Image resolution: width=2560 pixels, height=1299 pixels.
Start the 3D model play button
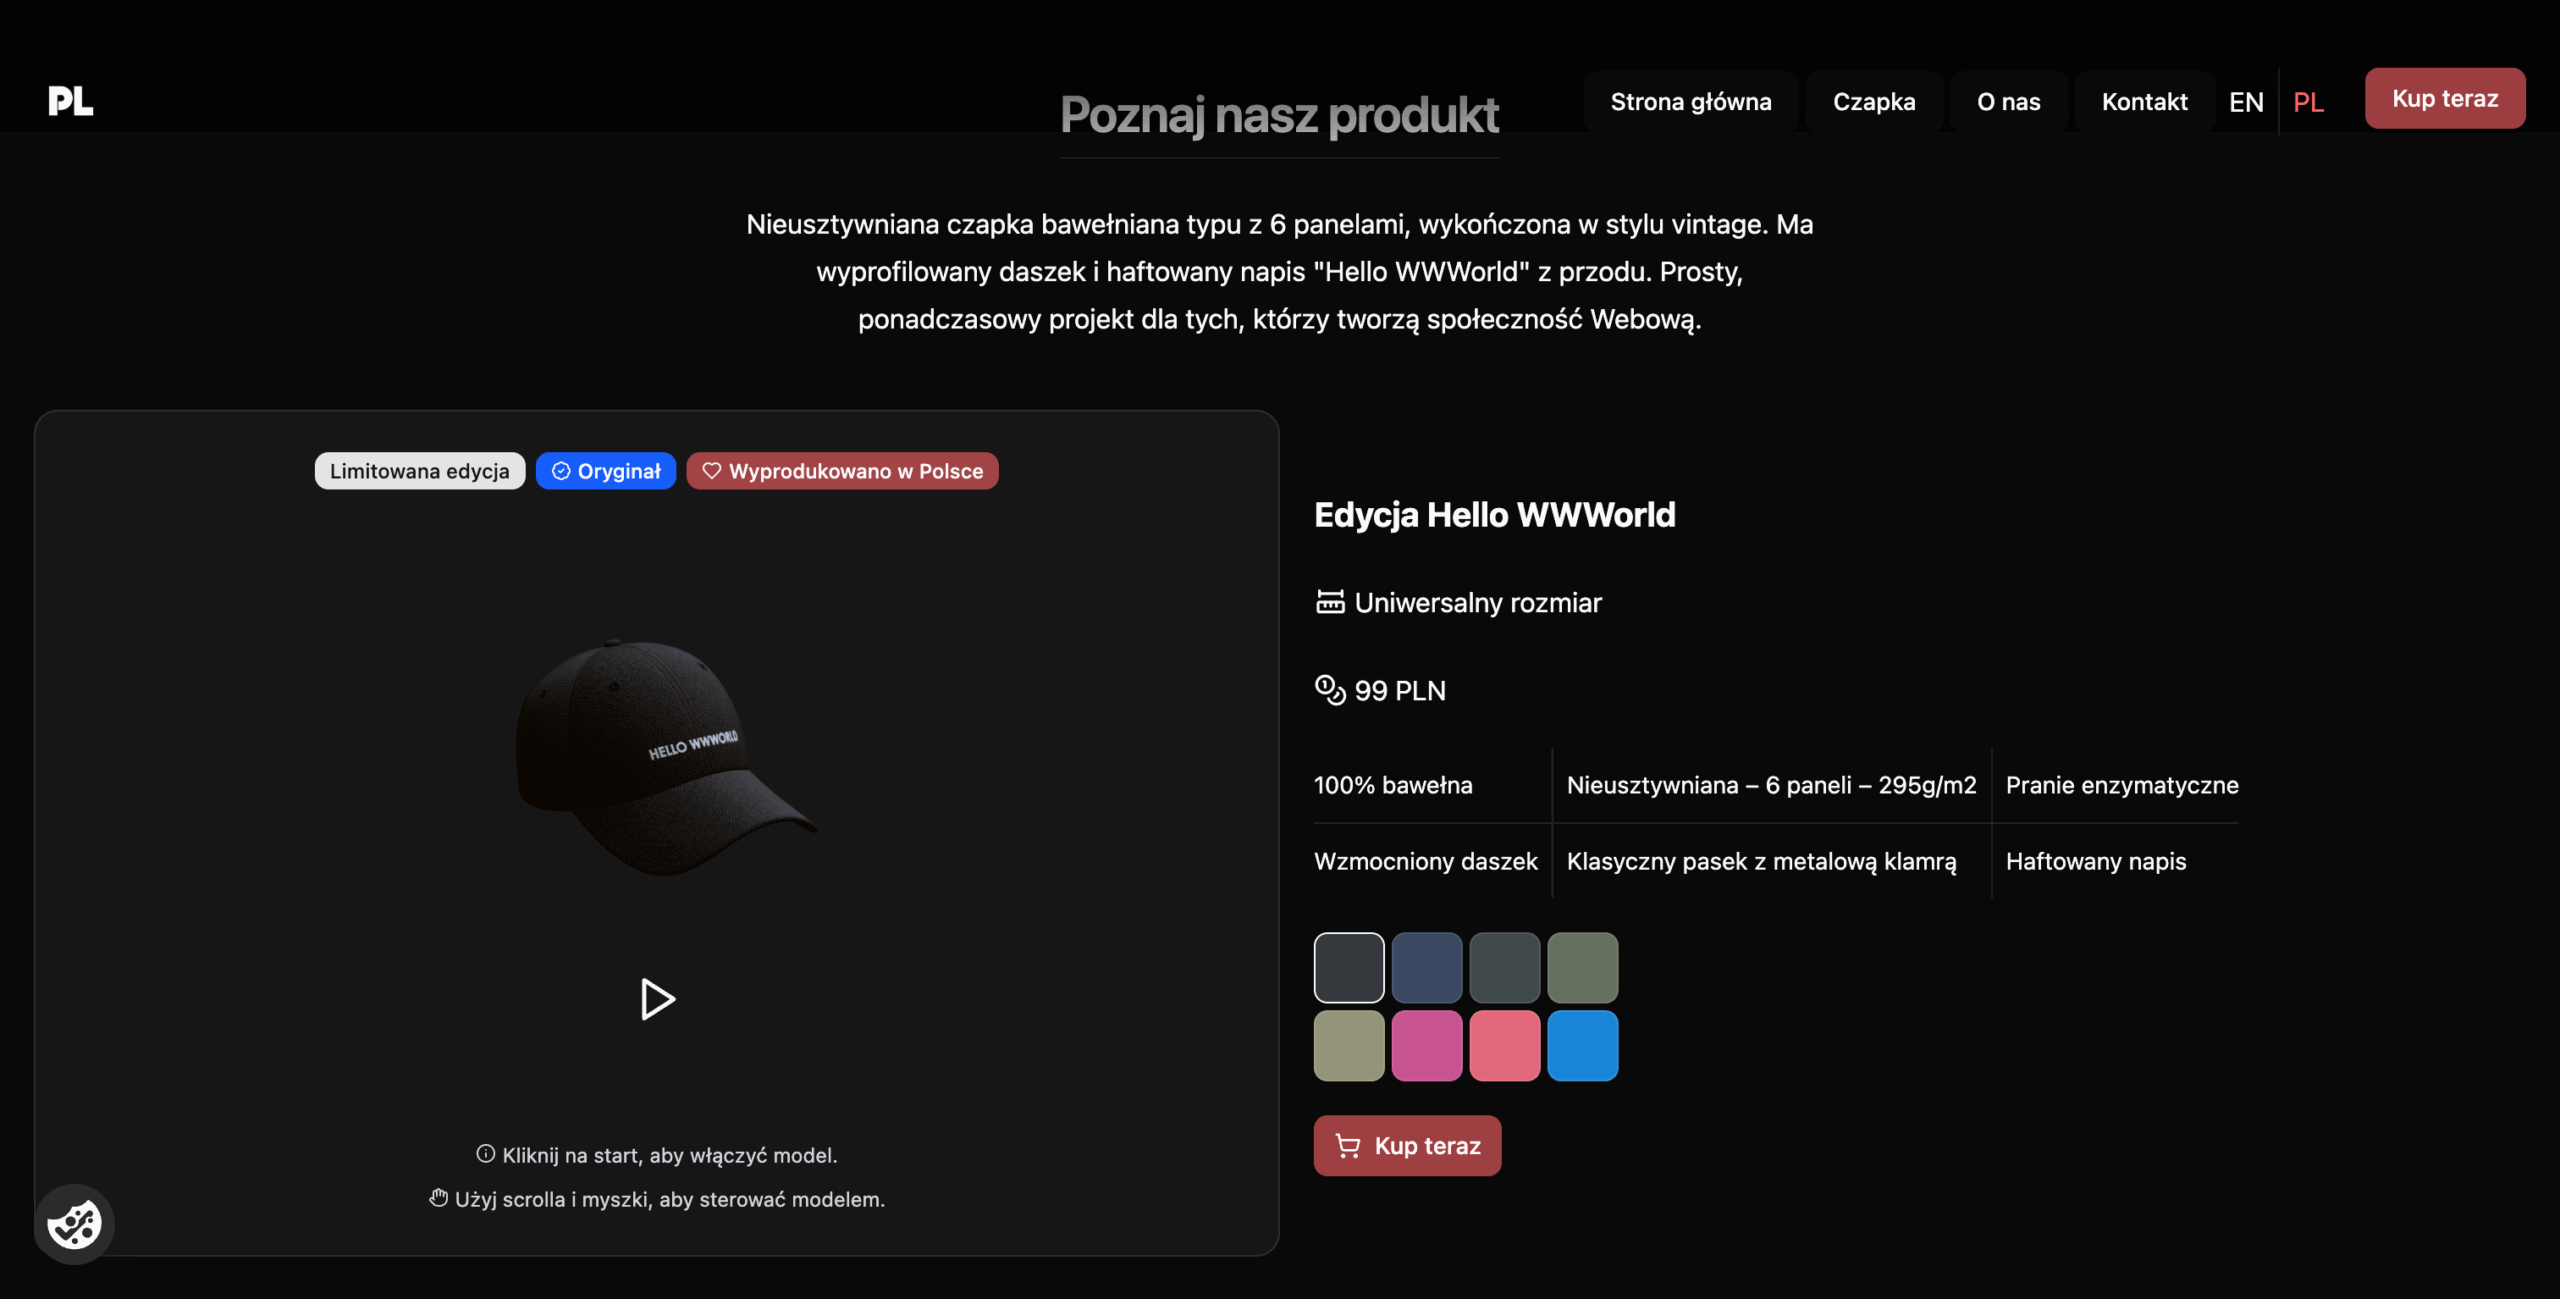coord(657,999)
